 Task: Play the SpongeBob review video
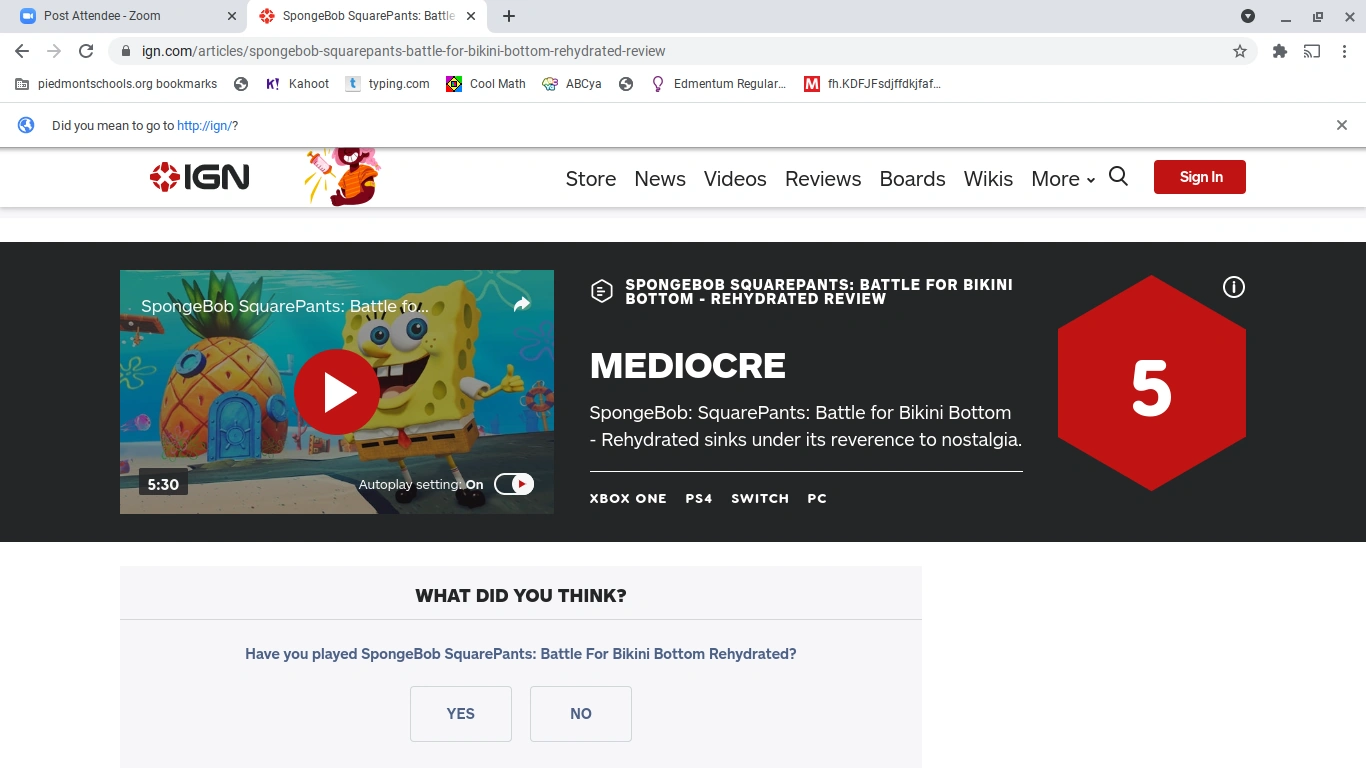click(x=337, y=392)
